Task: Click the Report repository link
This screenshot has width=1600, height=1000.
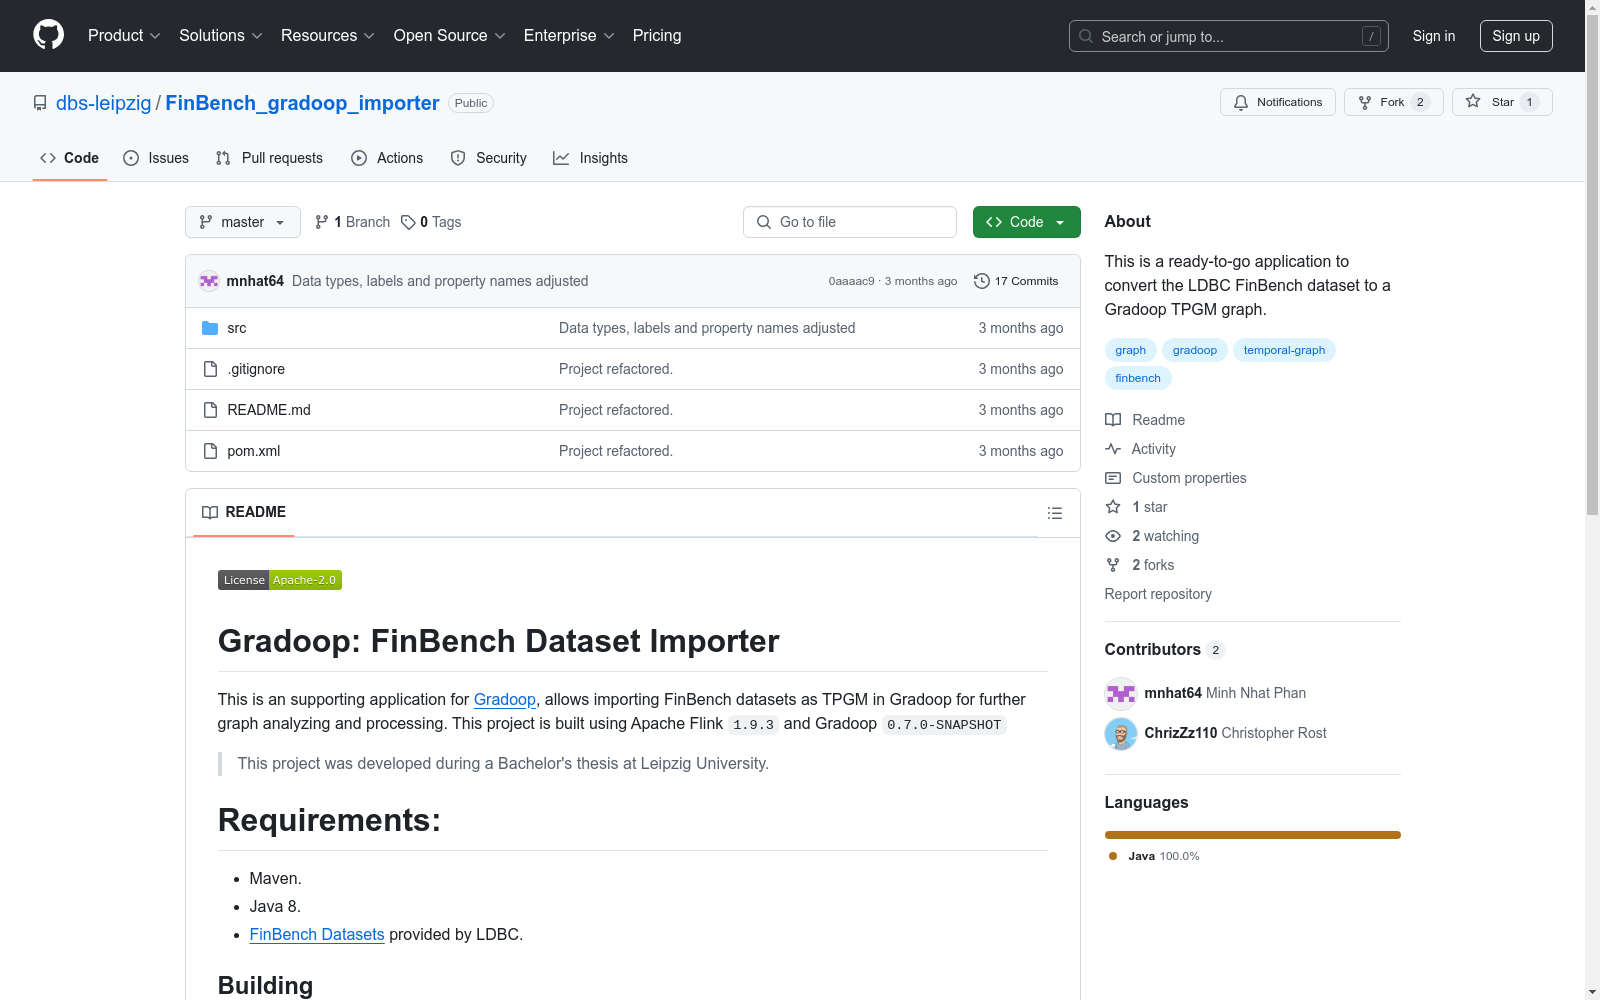Action: (1158, 594)
